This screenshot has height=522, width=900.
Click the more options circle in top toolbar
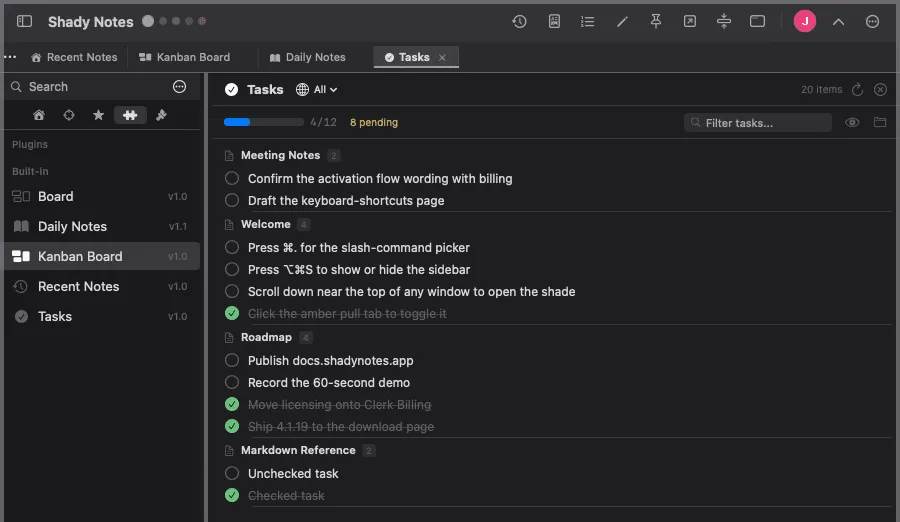pyautogui.click(x=872, y=21)
